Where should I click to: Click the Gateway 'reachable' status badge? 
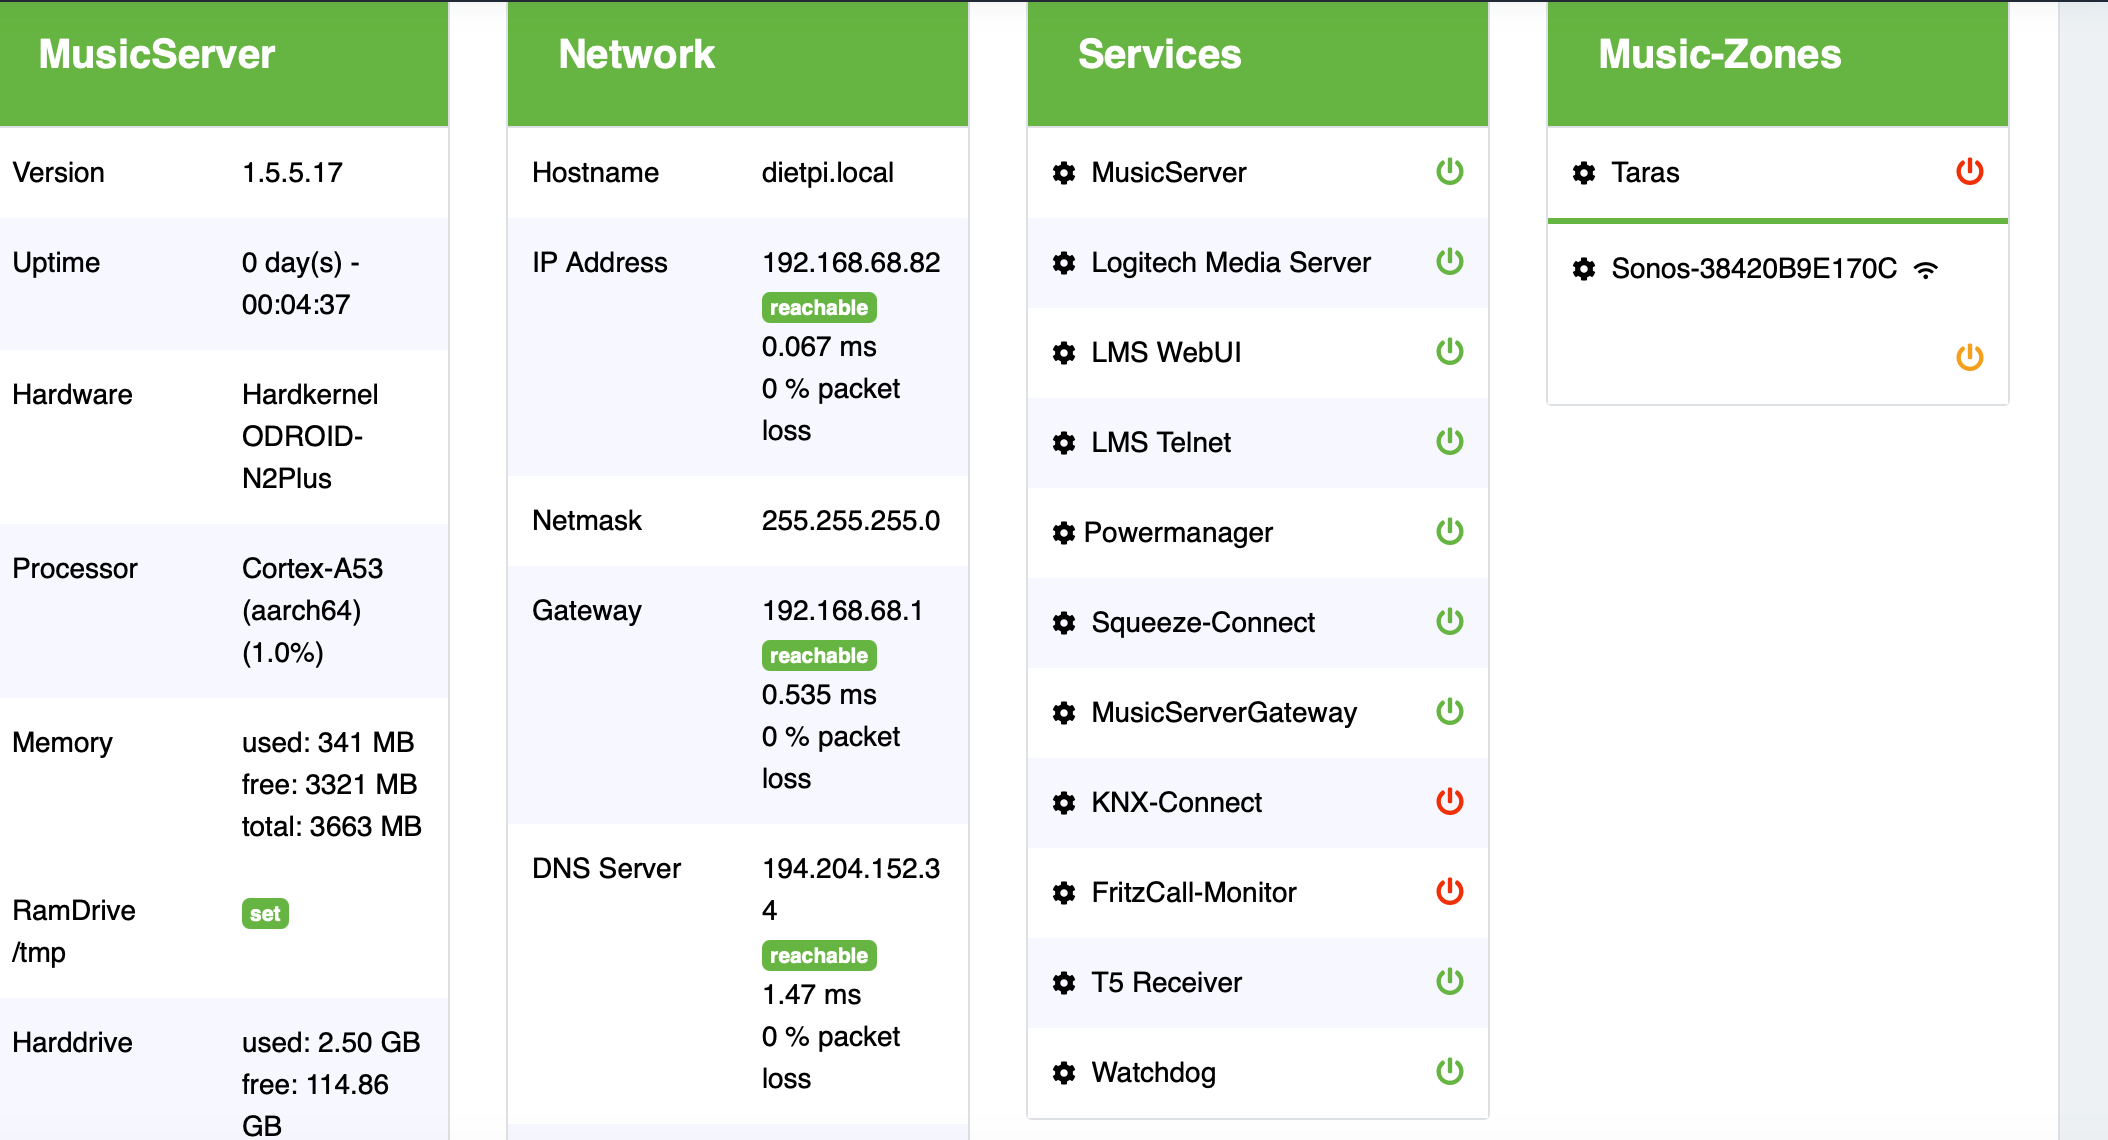pos(819,655)
